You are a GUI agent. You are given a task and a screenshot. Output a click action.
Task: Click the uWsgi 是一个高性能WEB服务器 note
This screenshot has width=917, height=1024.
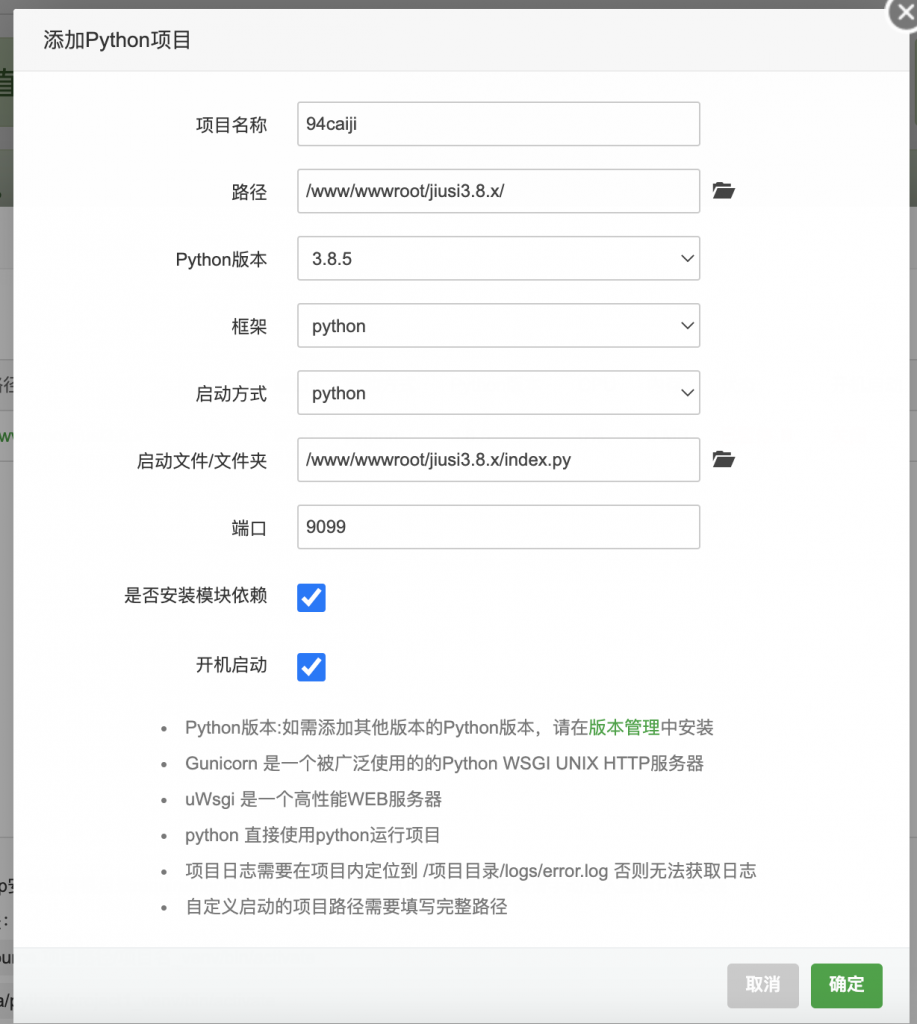[314, 799]
